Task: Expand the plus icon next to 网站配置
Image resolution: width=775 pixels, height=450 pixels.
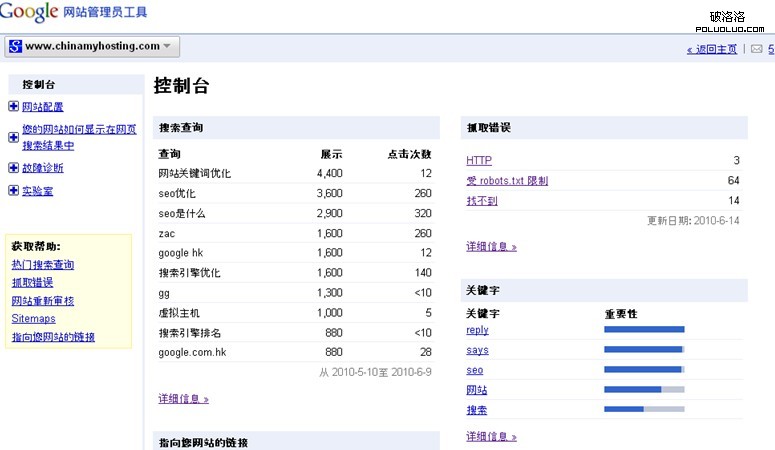Action: [x=13, y=107]
